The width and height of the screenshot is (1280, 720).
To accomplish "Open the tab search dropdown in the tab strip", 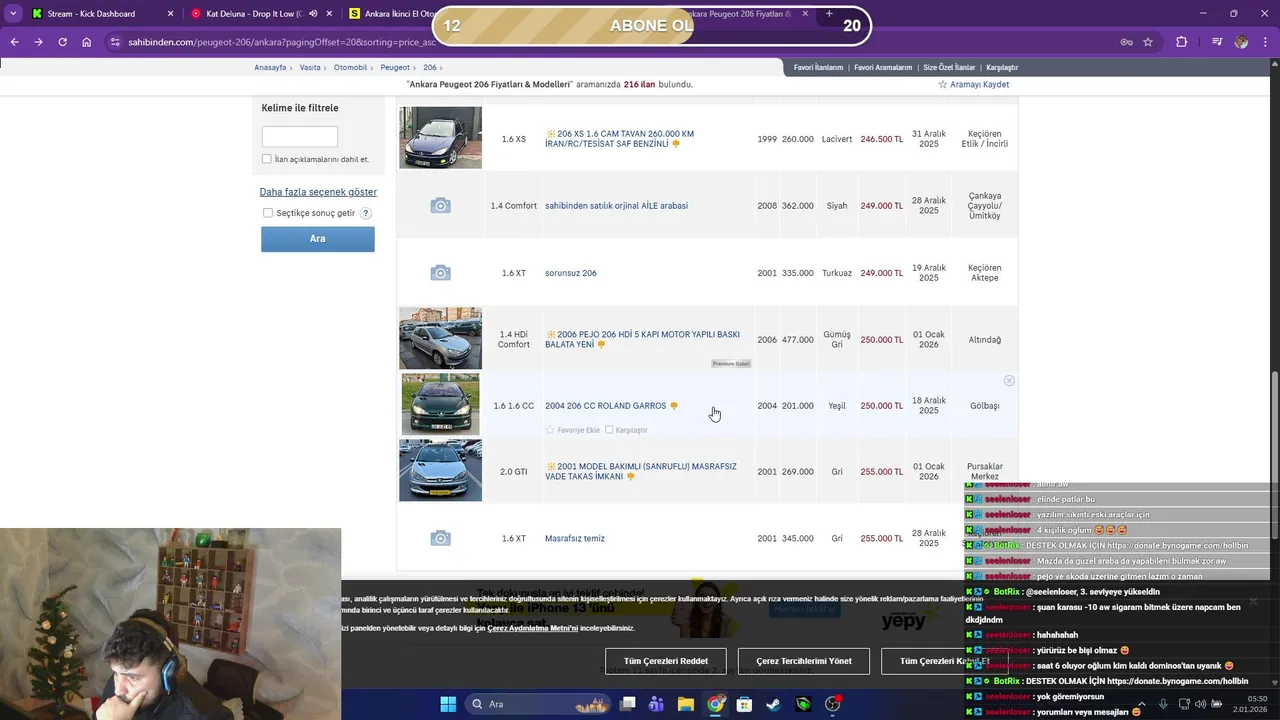I will click(12, 14).
